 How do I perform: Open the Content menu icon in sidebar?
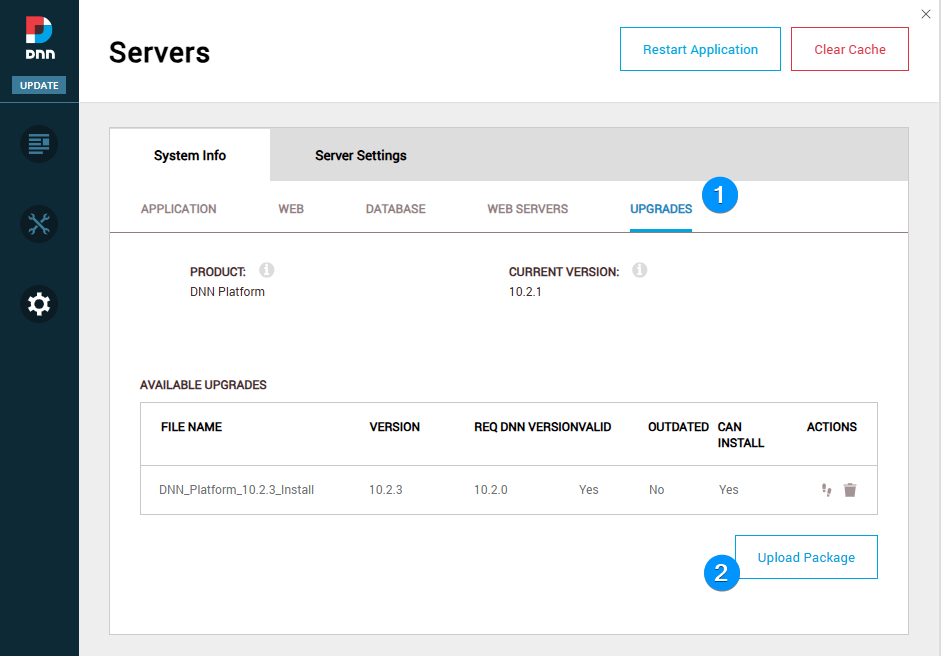(x=39, y=144)
